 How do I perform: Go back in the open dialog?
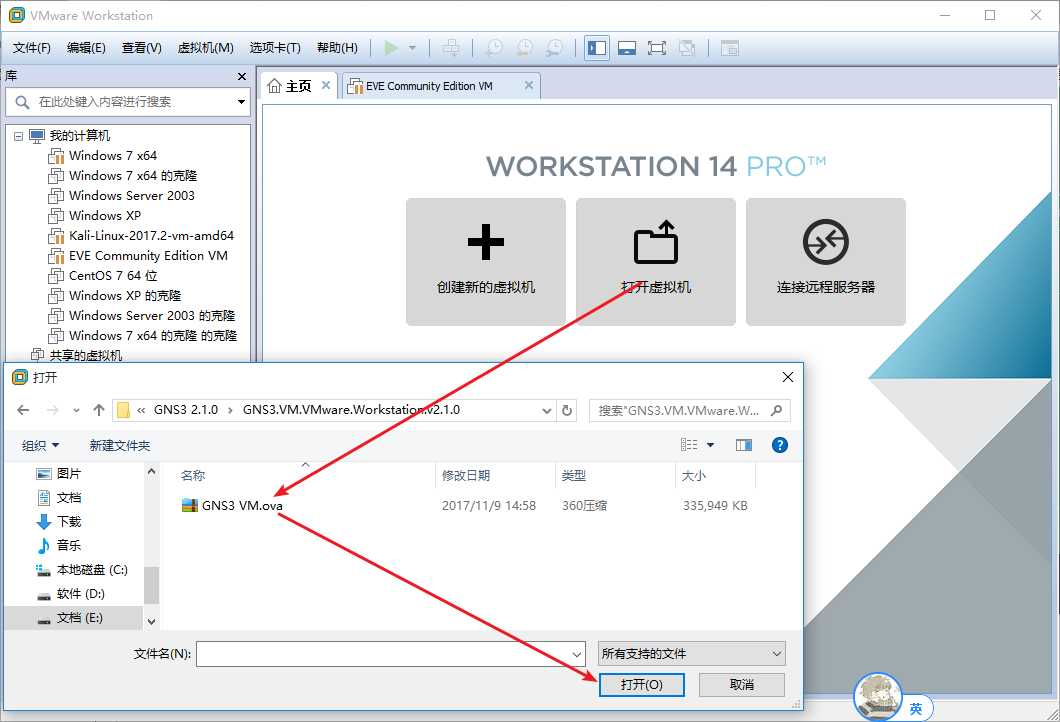click(23, 410)
